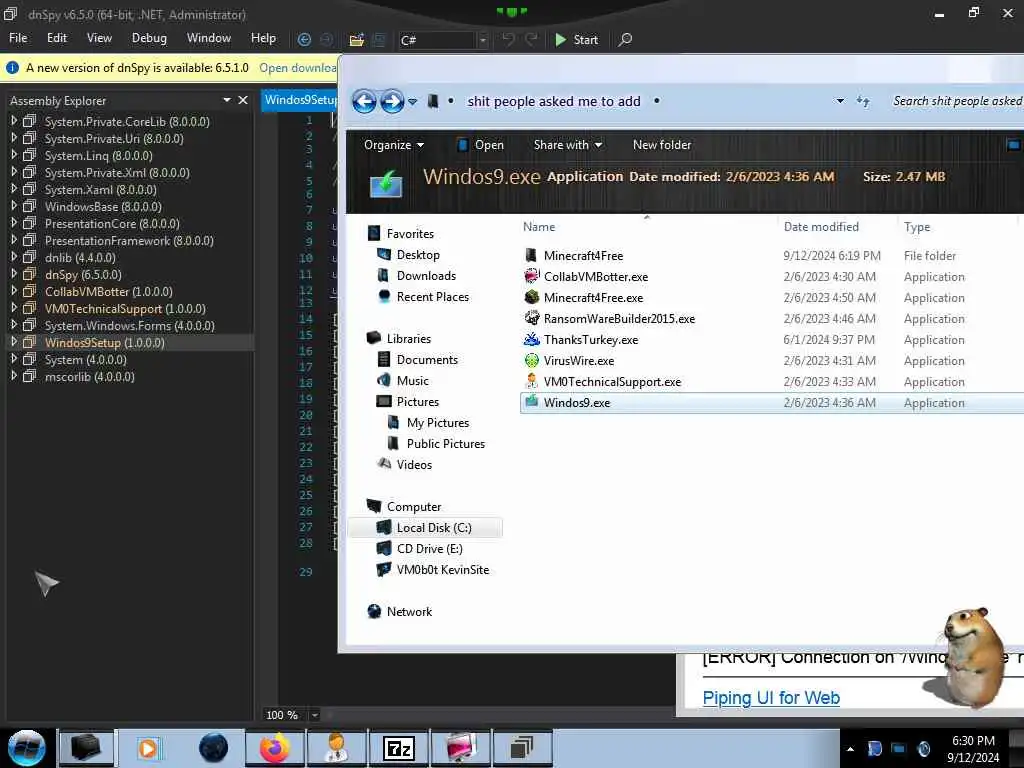Click the Windows Start orb
1024x768 pixels.
click(x=26, y=748)
